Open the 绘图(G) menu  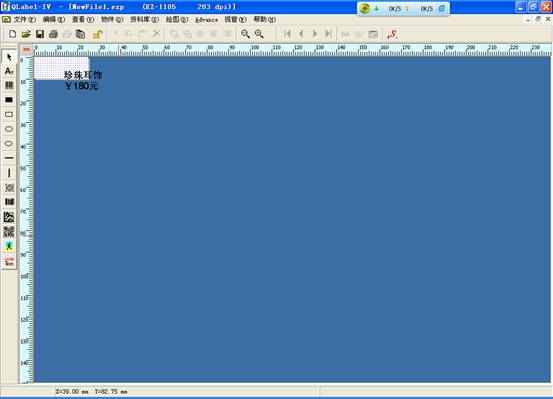pyautogui.click(x=177, y=19)
